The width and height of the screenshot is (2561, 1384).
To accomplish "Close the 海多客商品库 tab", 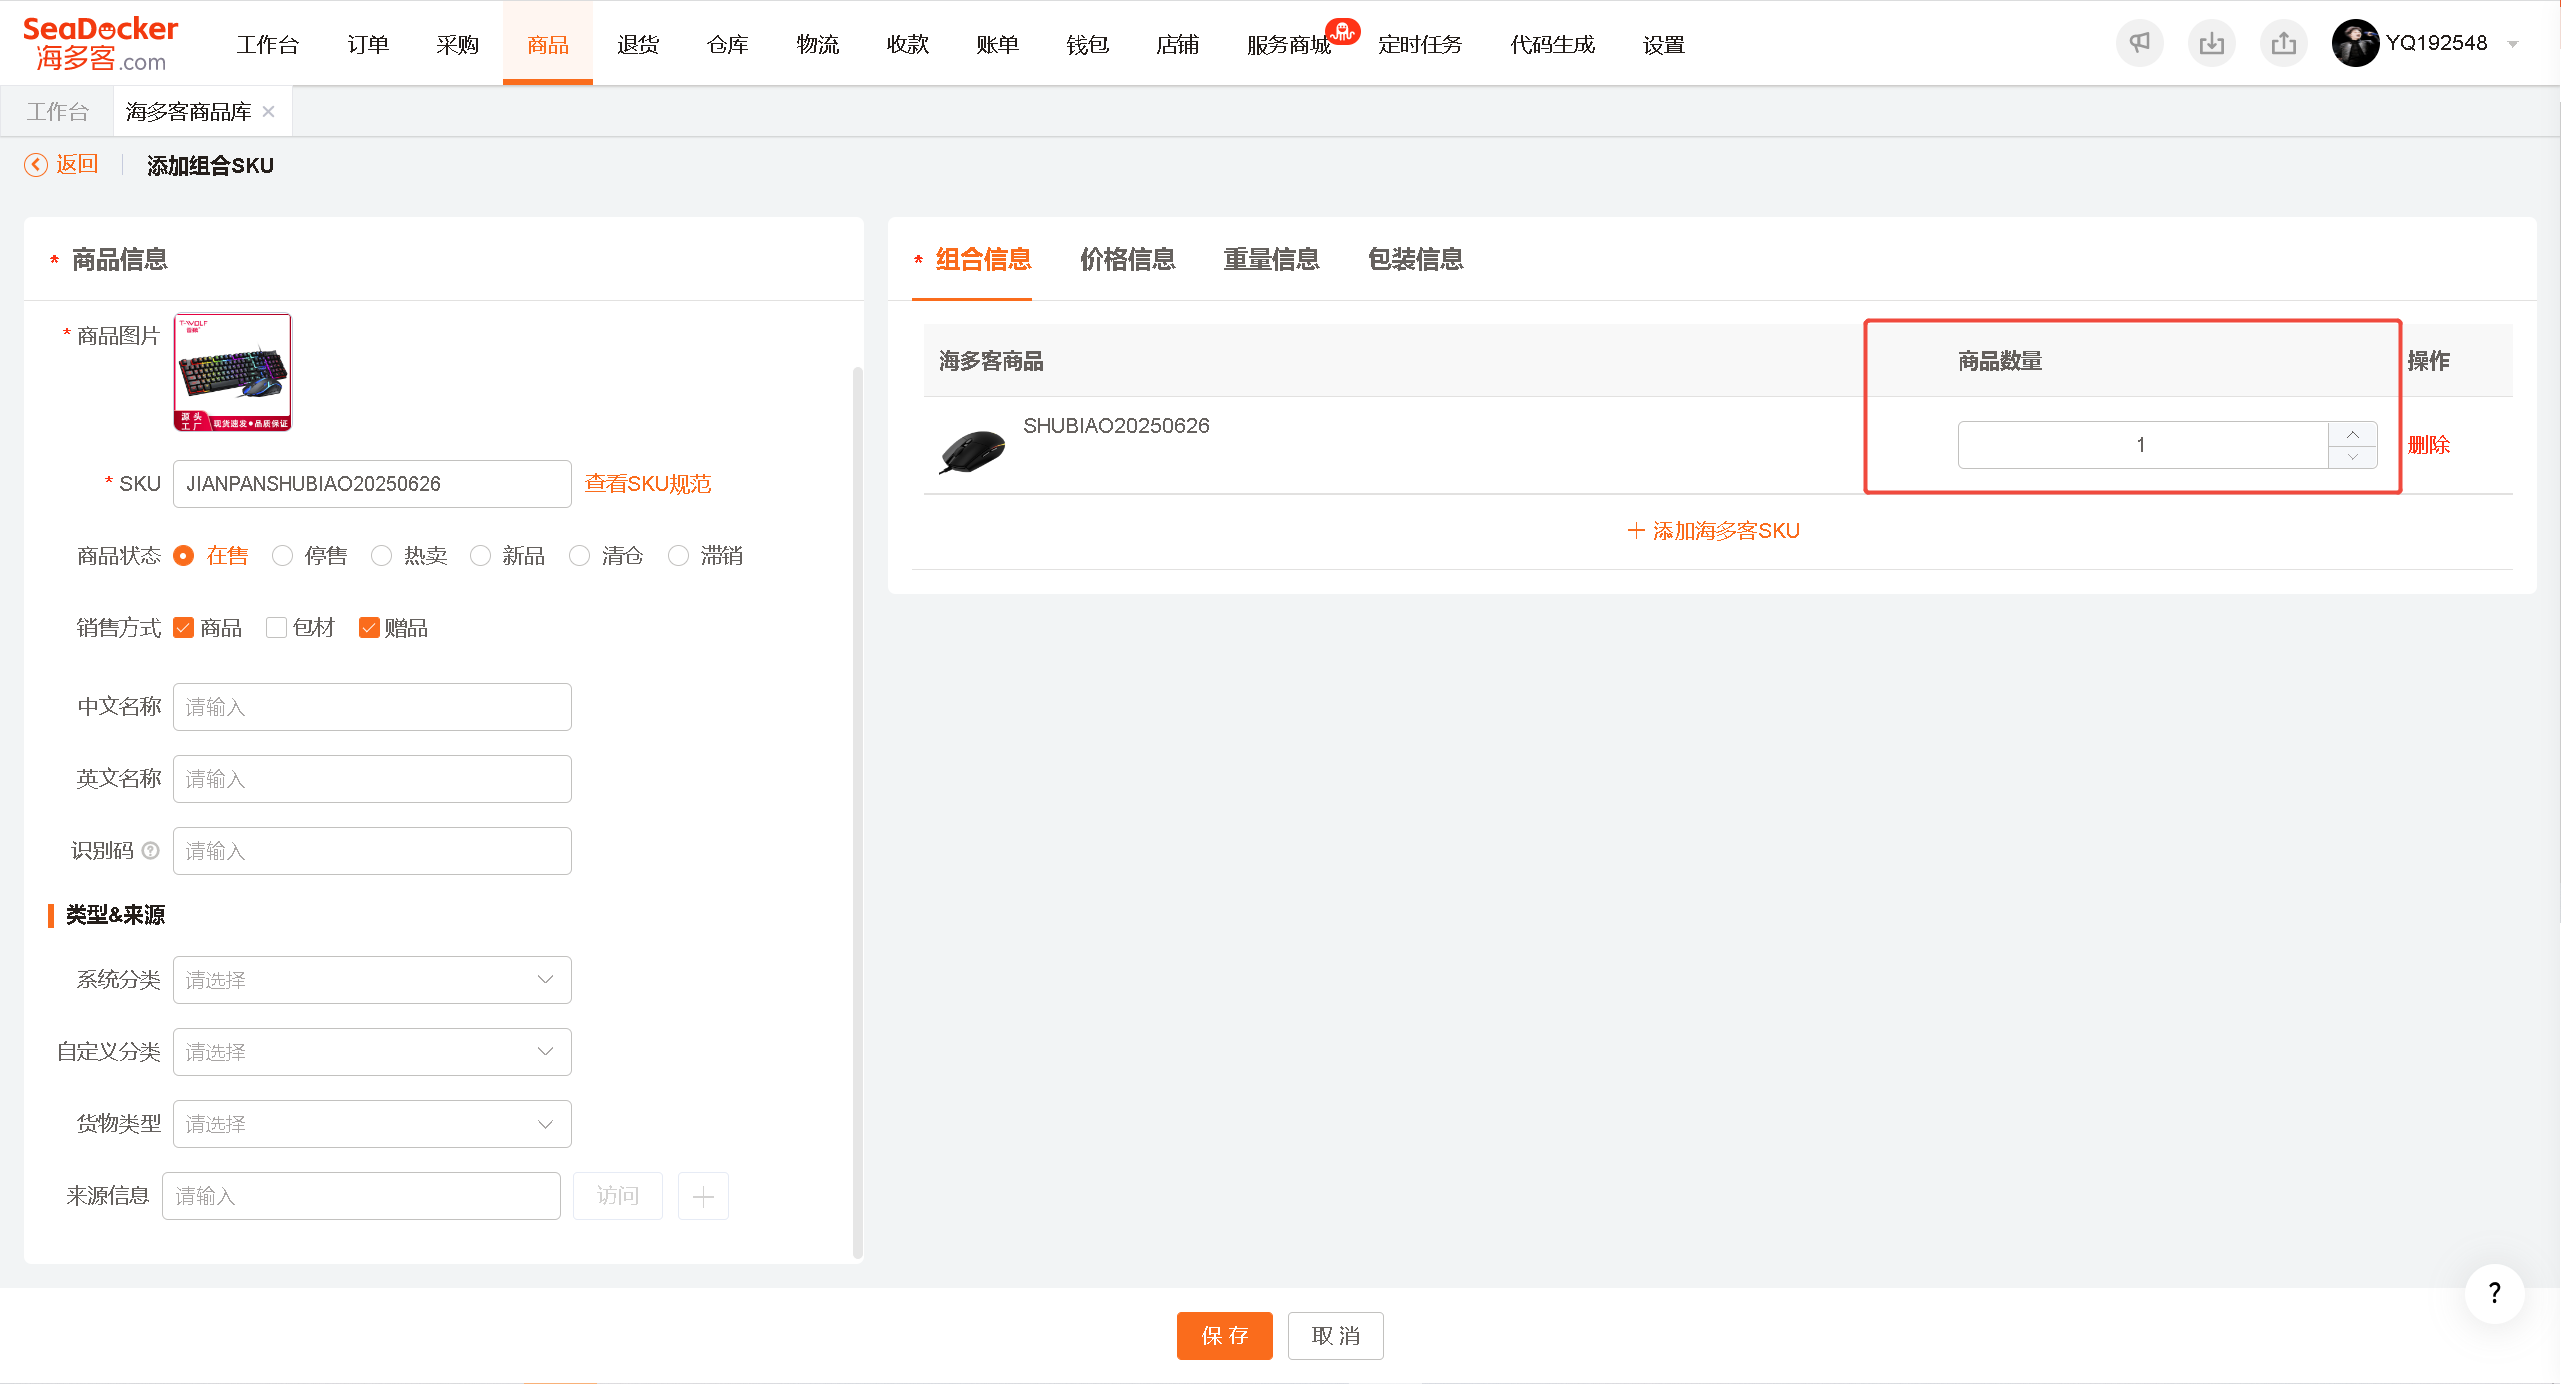I will 268,112.
